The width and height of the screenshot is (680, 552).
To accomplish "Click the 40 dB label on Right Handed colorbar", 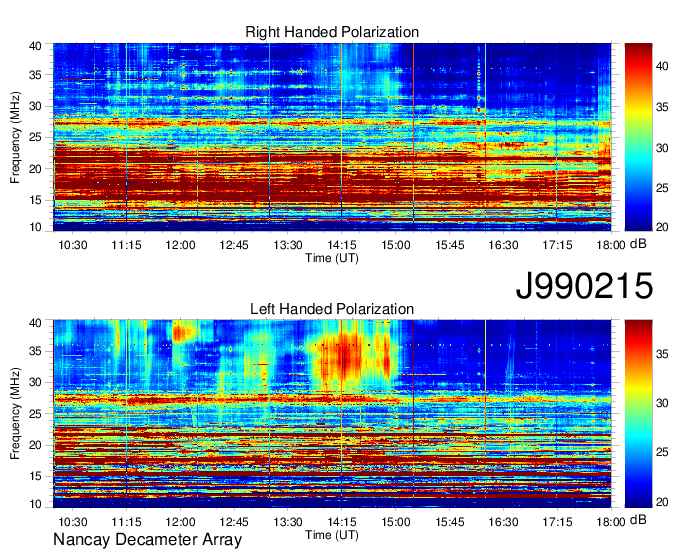I will (x=662, y=66).
